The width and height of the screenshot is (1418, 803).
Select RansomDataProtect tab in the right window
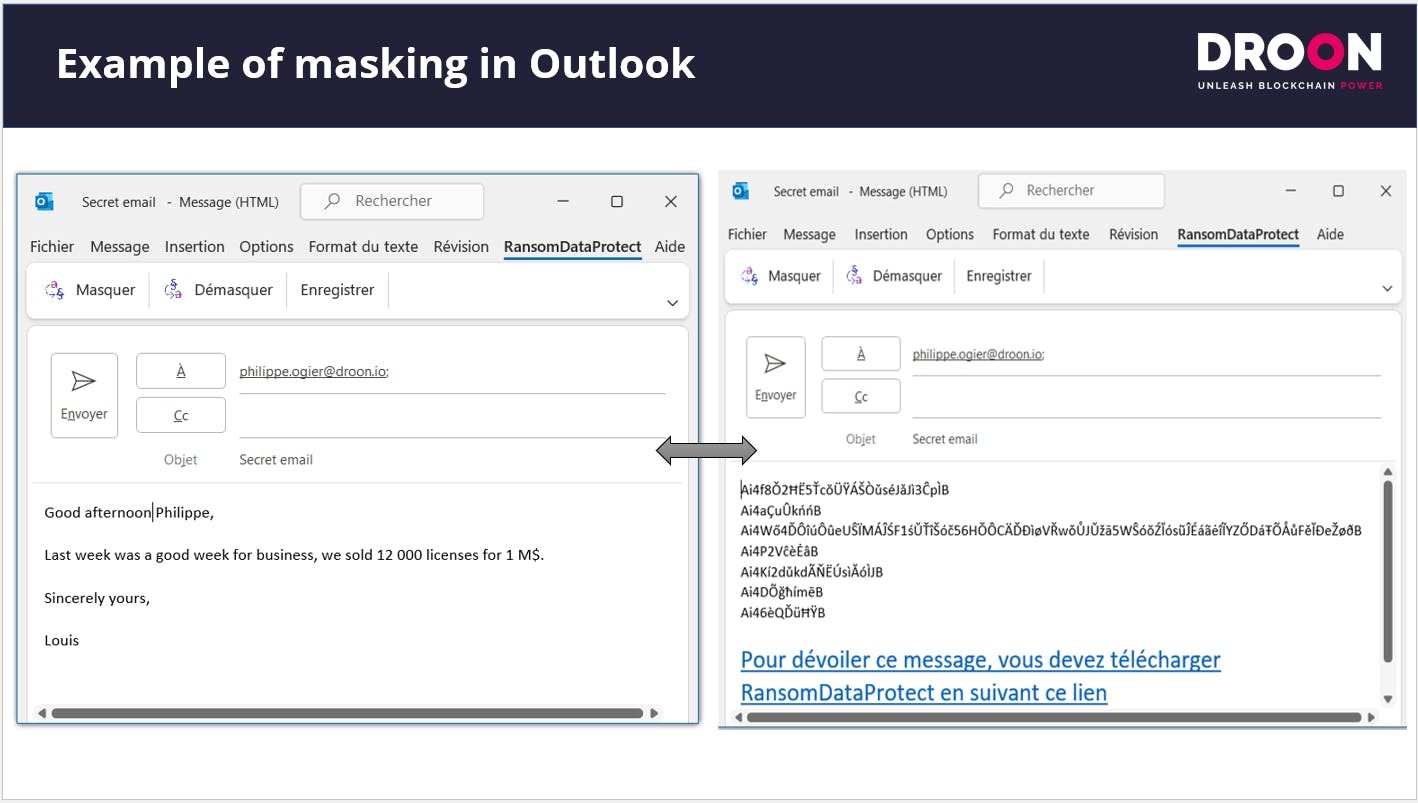coord(1238,235)
